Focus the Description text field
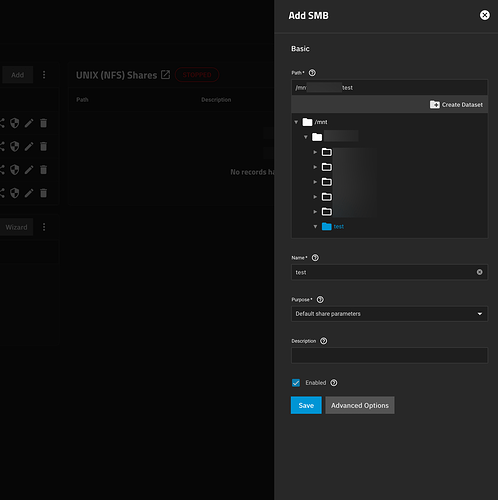498x500 pixels. pos(389,355)
